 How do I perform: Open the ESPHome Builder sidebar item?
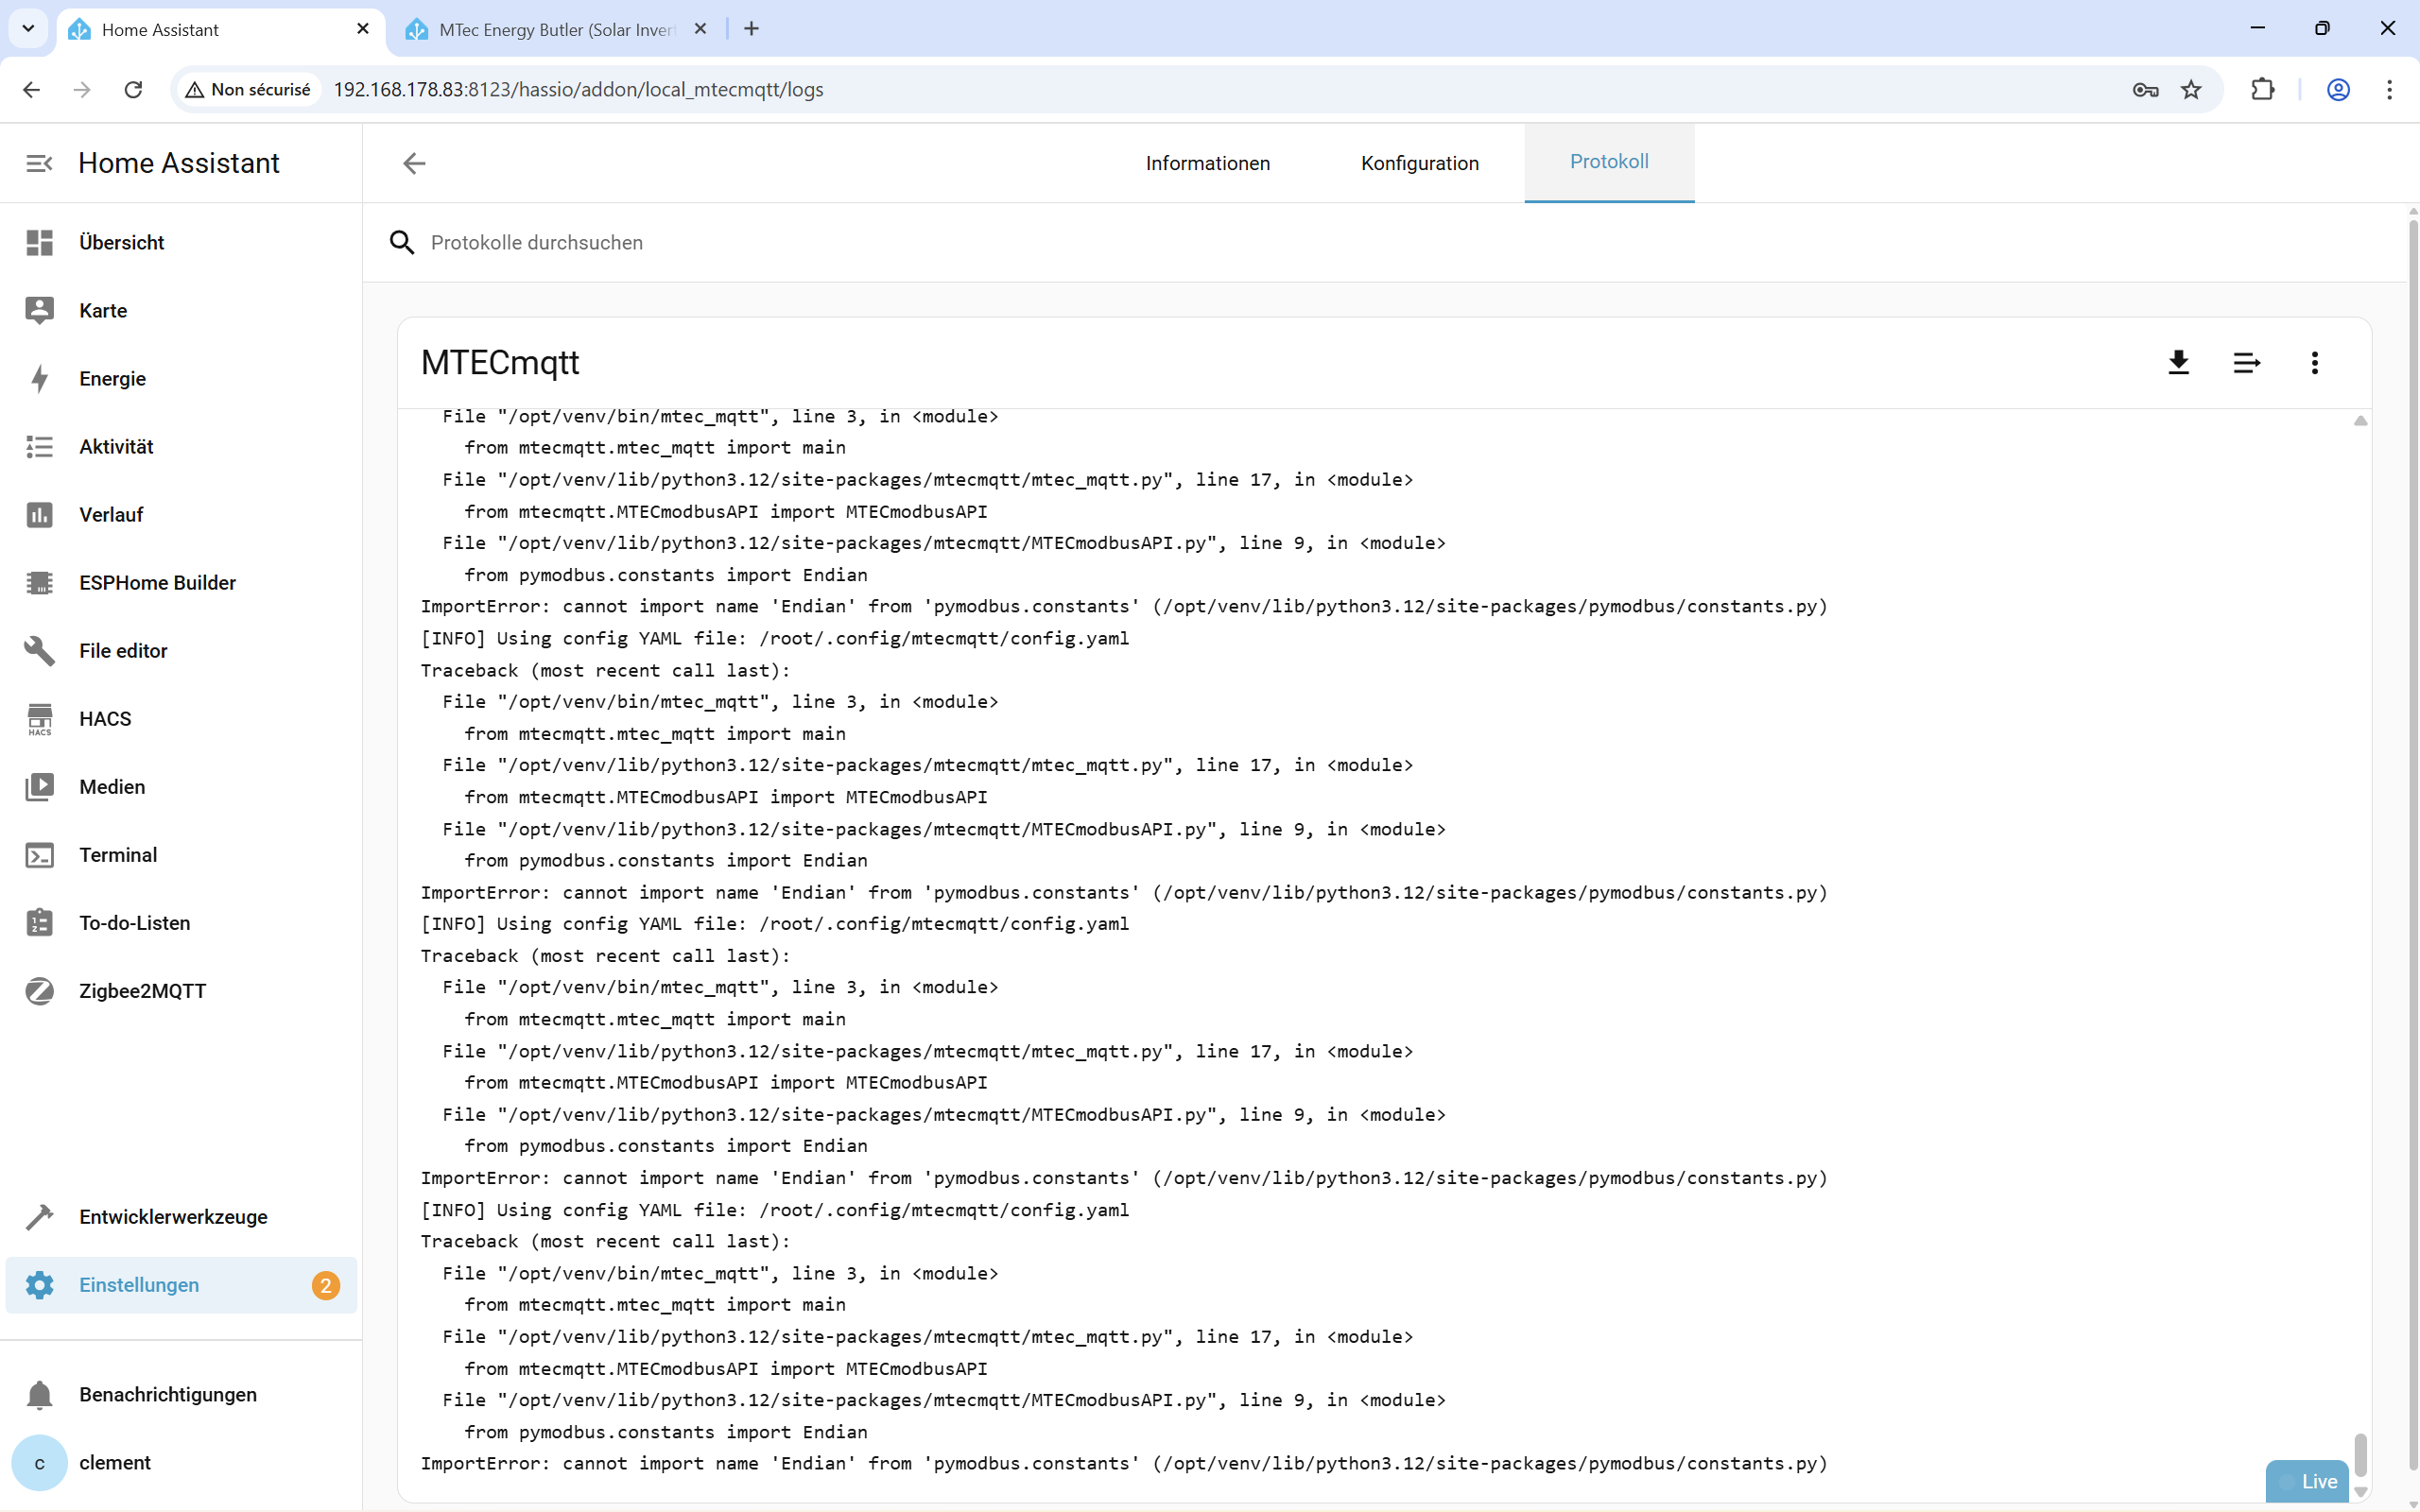coord(157,583)
